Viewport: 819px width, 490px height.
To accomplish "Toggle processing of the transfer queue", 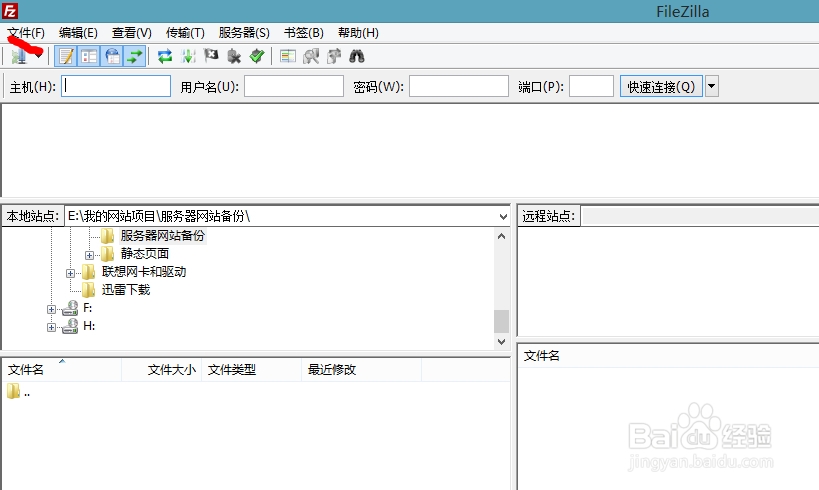I will point(188,56).
